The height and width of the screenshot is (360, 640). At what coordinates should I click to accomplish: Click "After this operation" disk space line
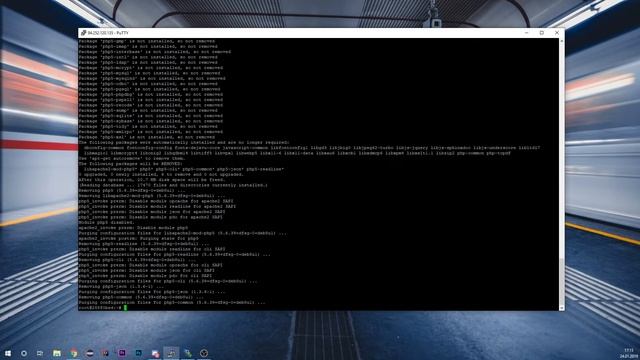(x=151, y=180)
